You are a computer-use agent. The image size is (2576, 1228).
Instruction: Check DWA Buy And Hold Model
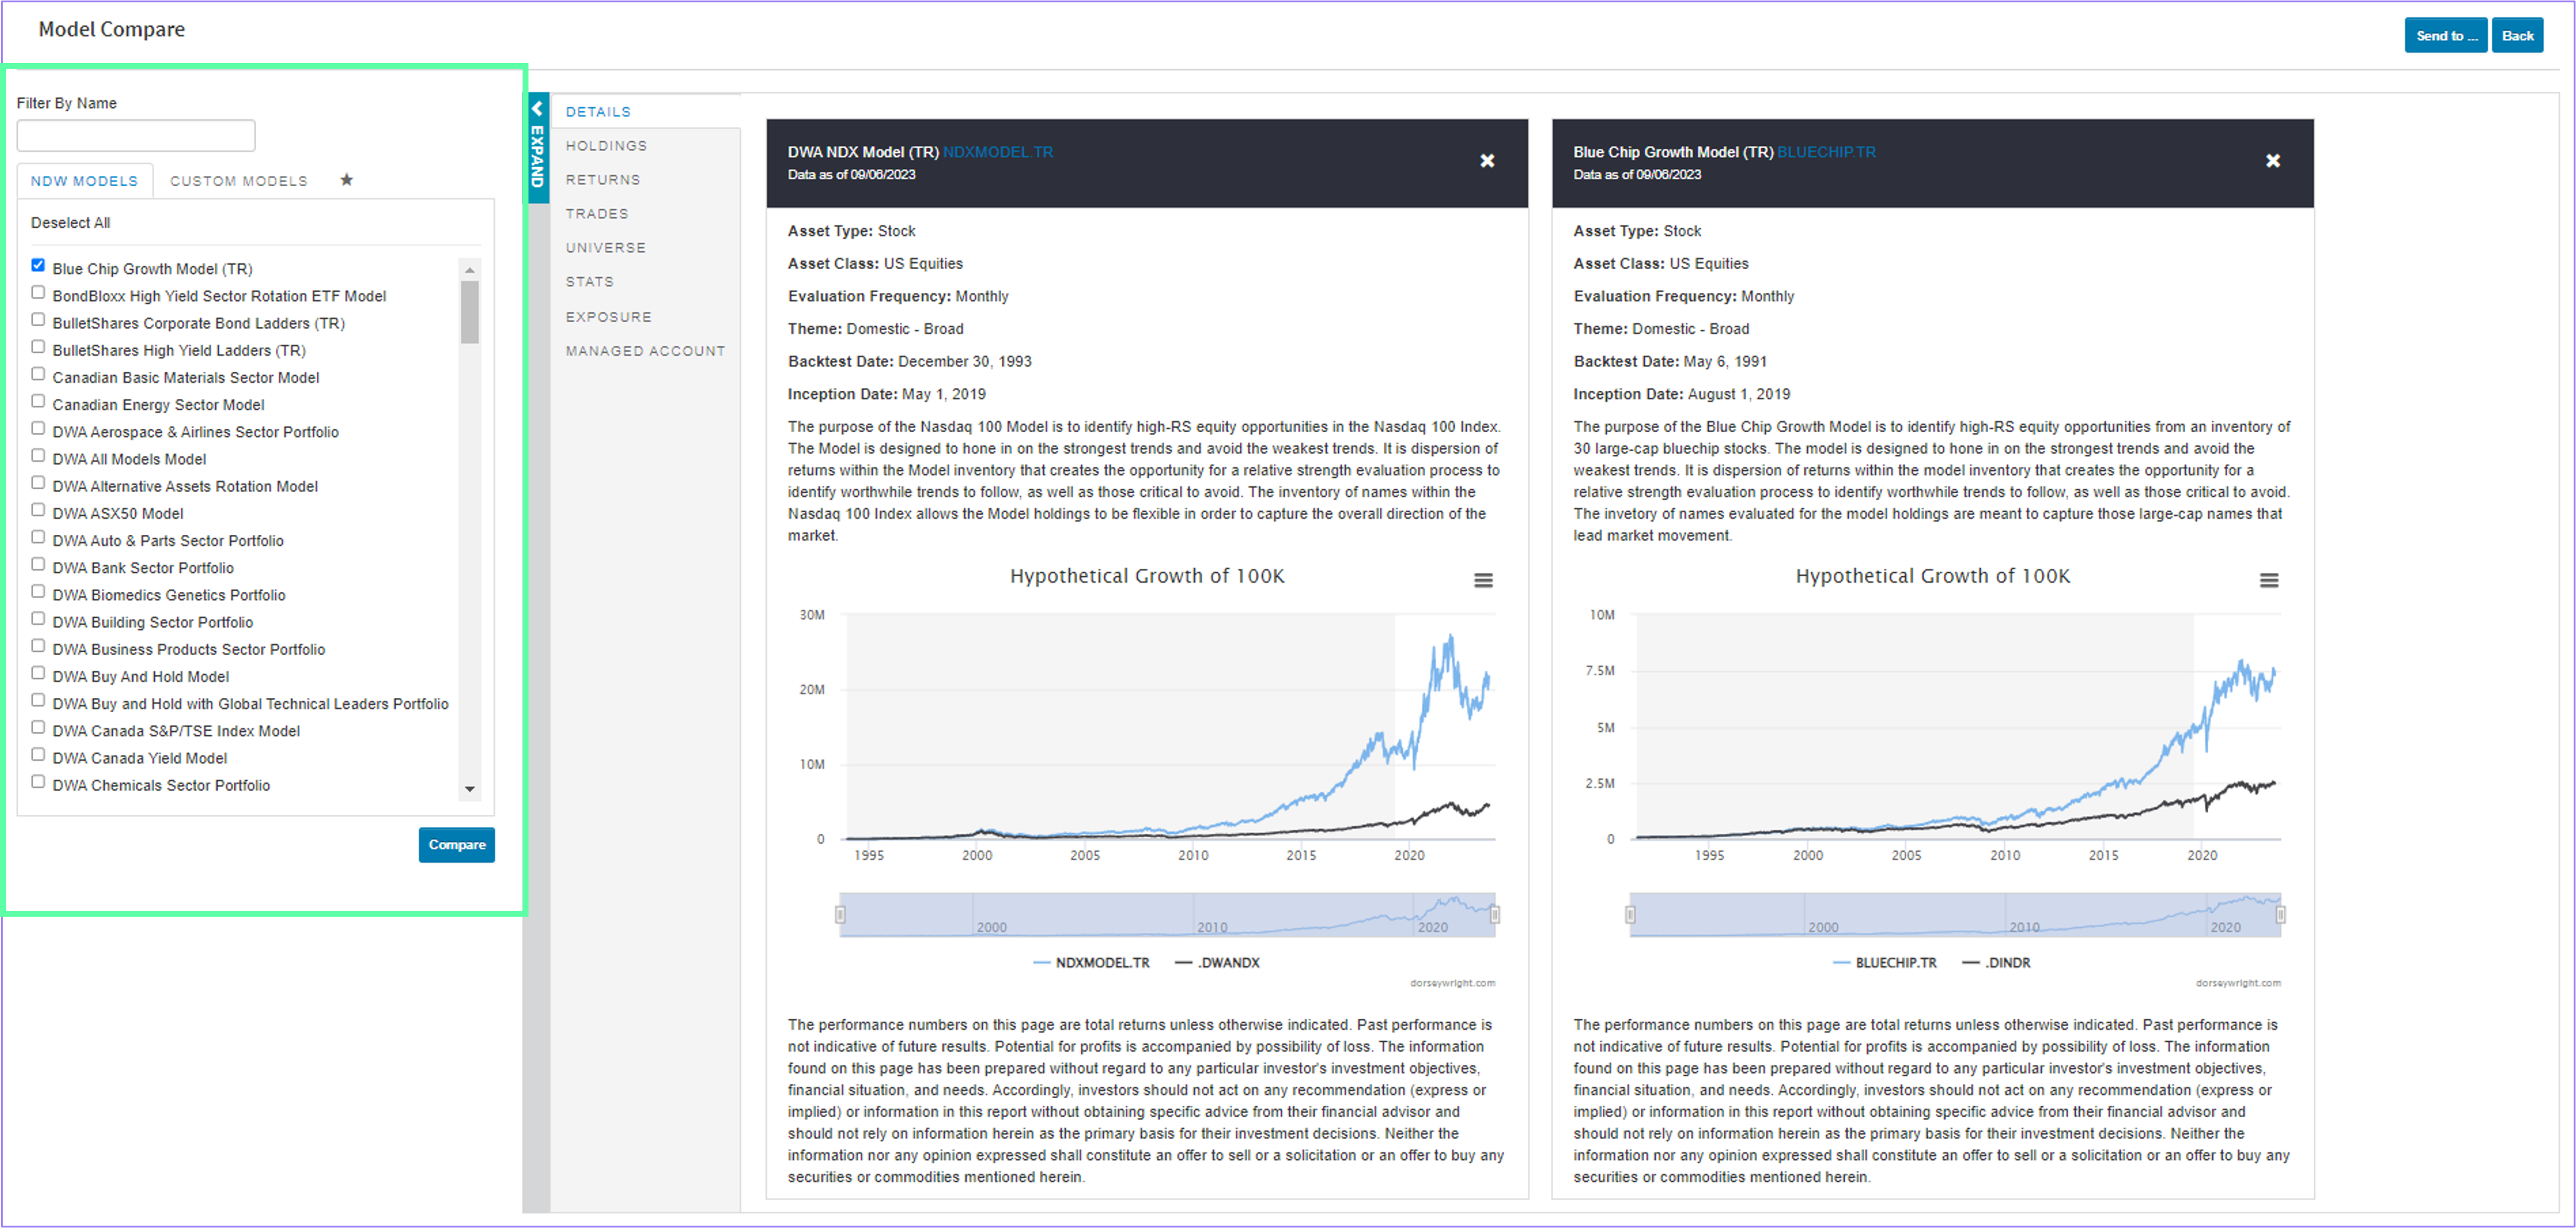click(38, 672)
